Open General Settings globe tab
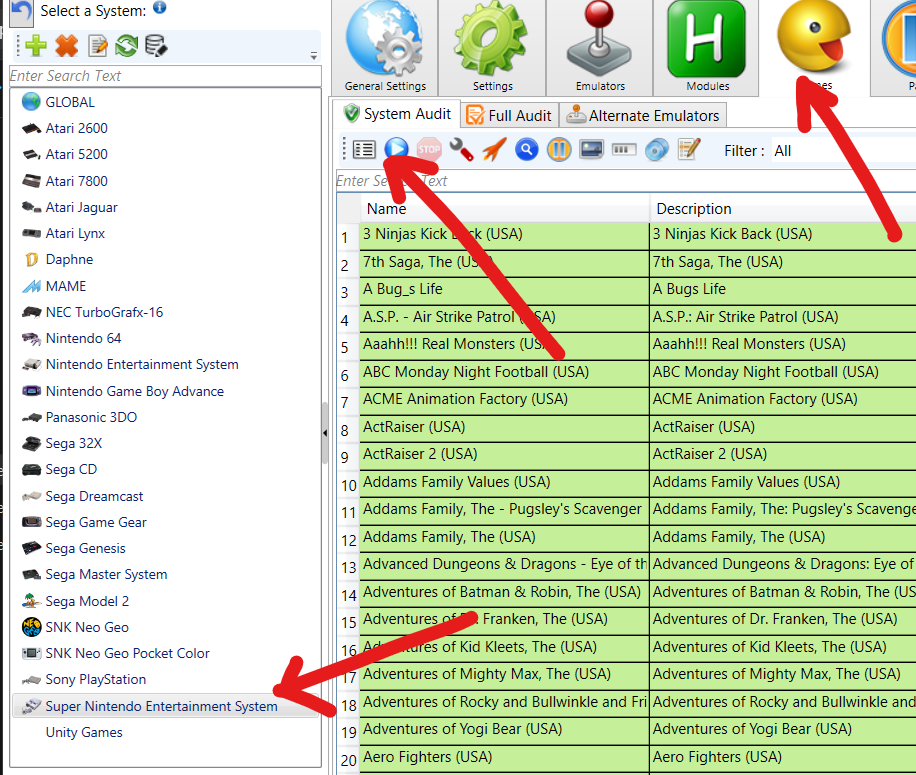 (x=385, y=47)
